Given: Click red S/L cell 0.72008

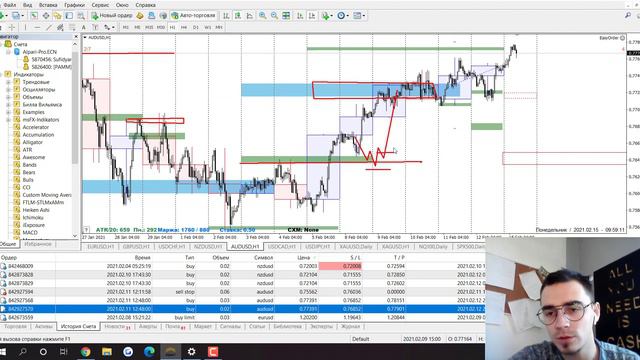Looking at the screenshot, I should [x=340, y=266].
